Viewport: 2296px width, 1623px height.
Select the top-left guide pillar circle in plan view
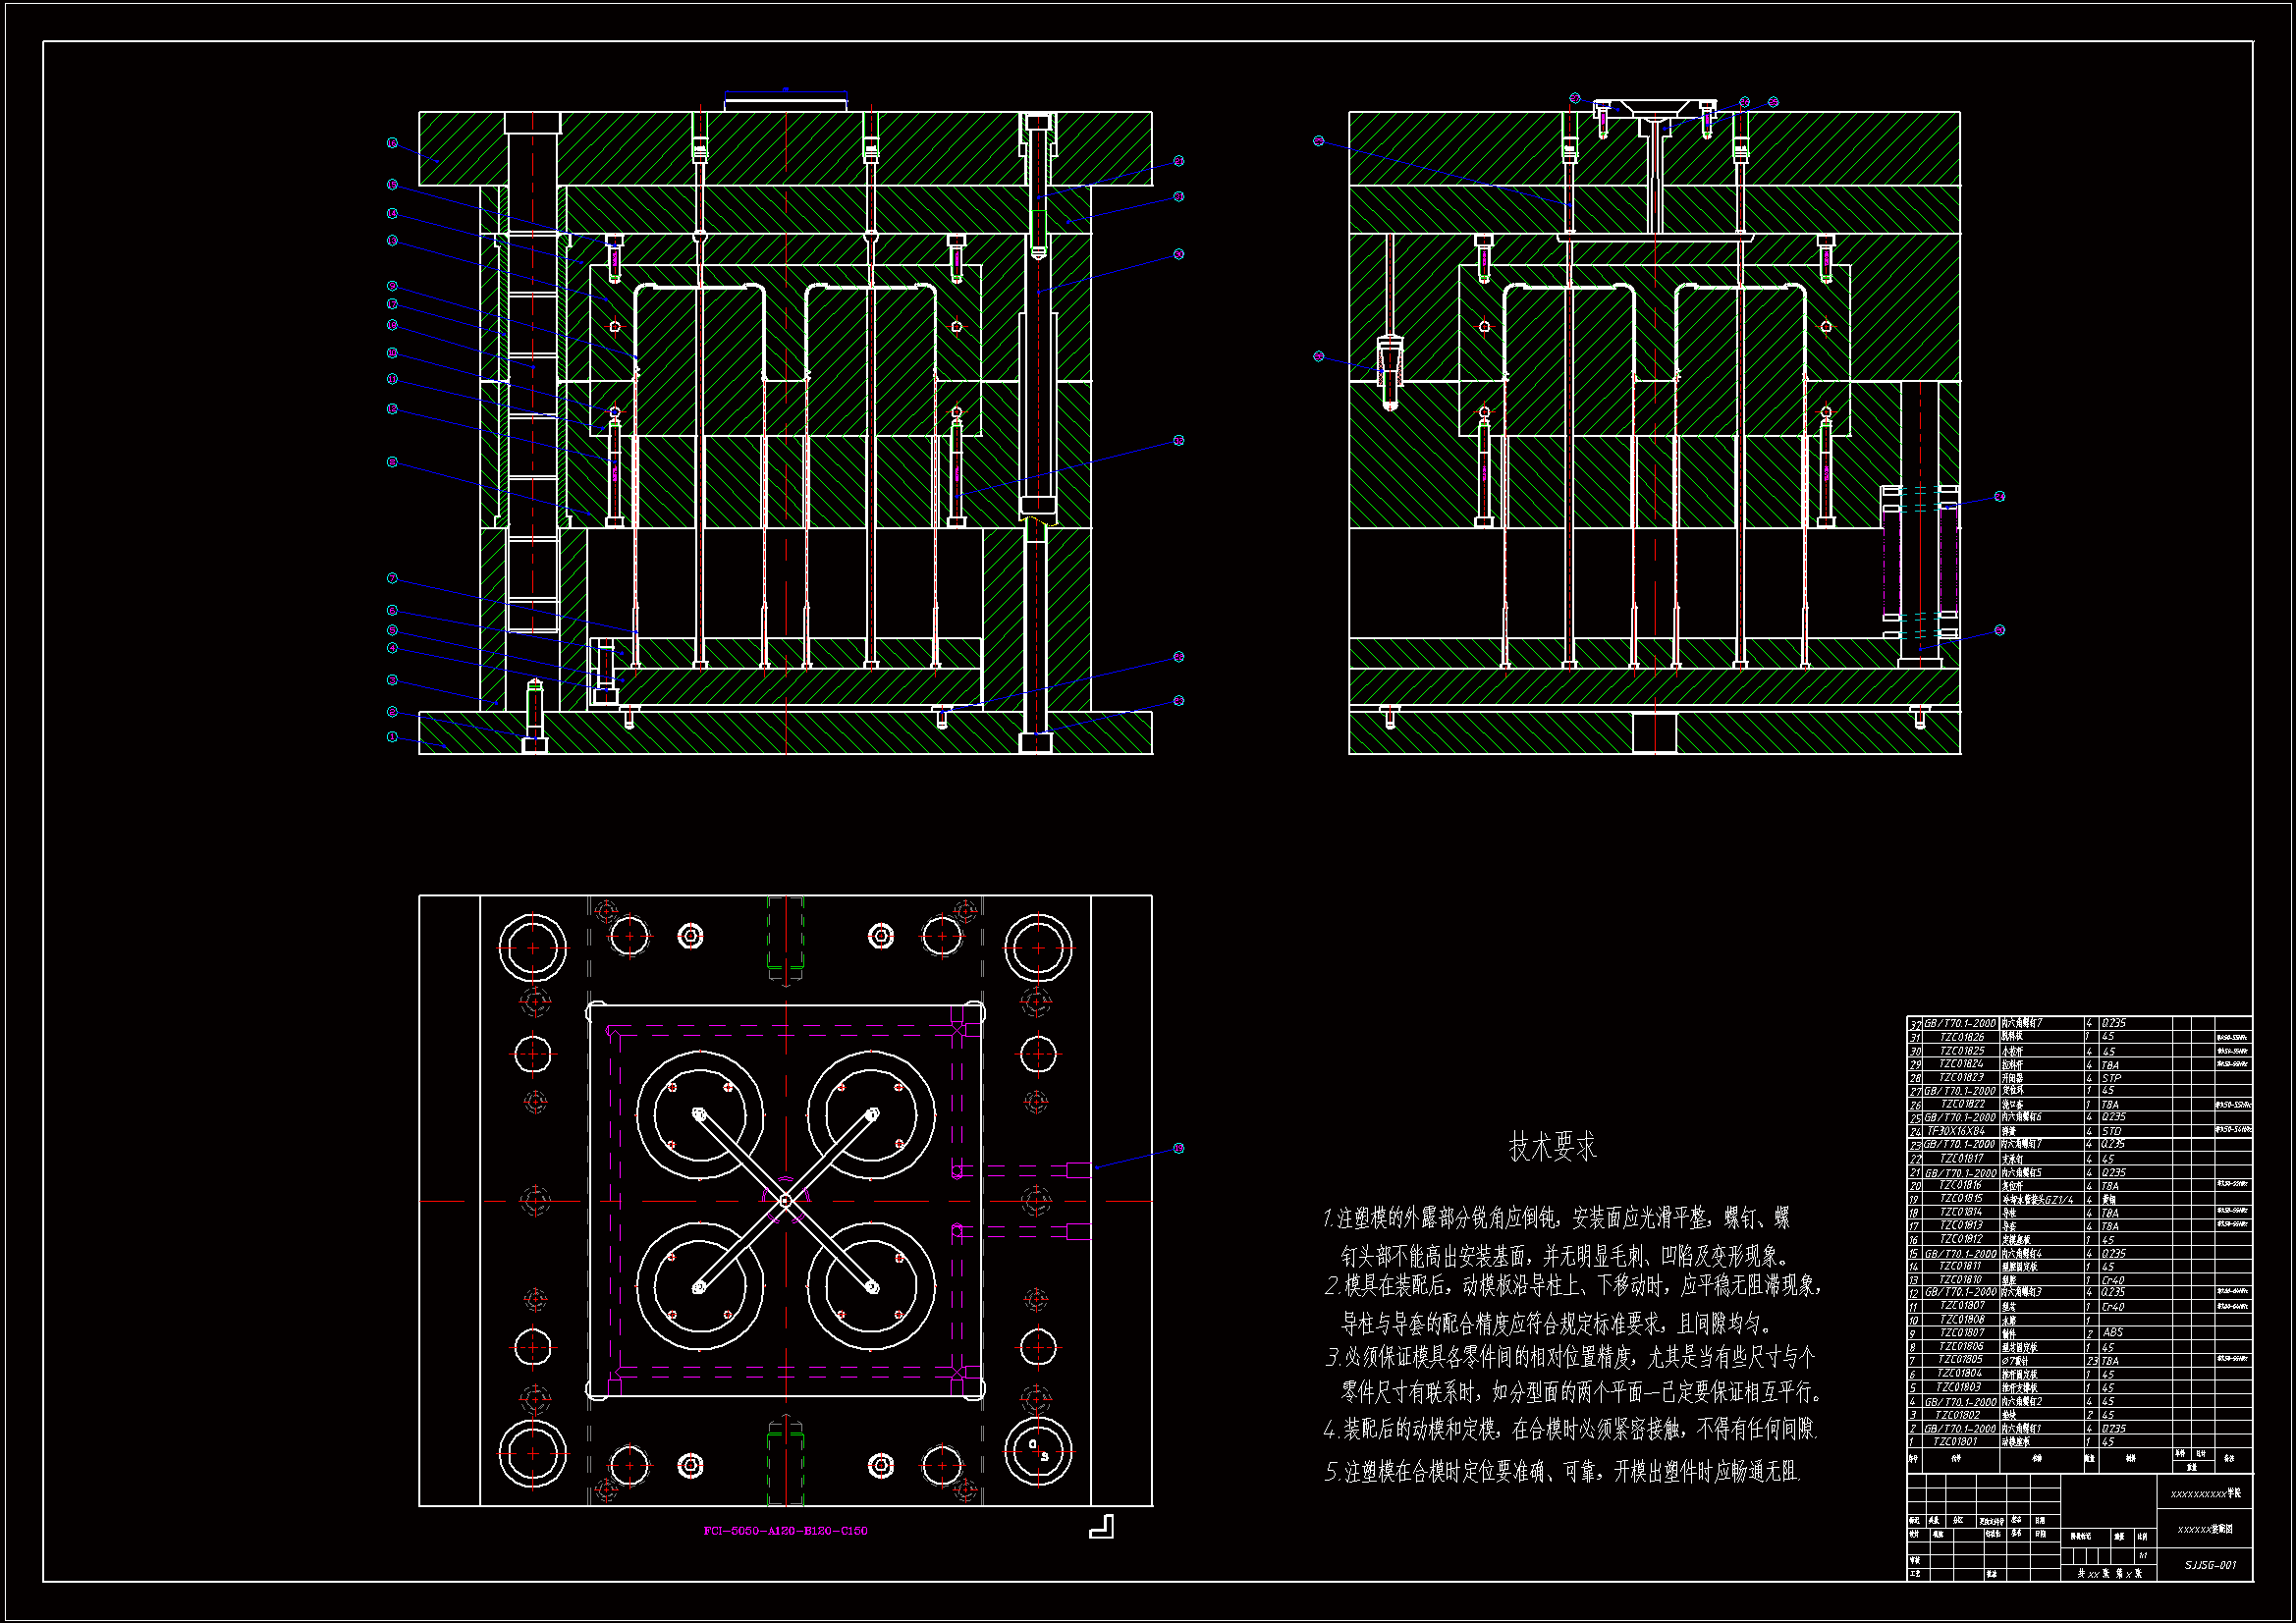click(x=533, y=947)
